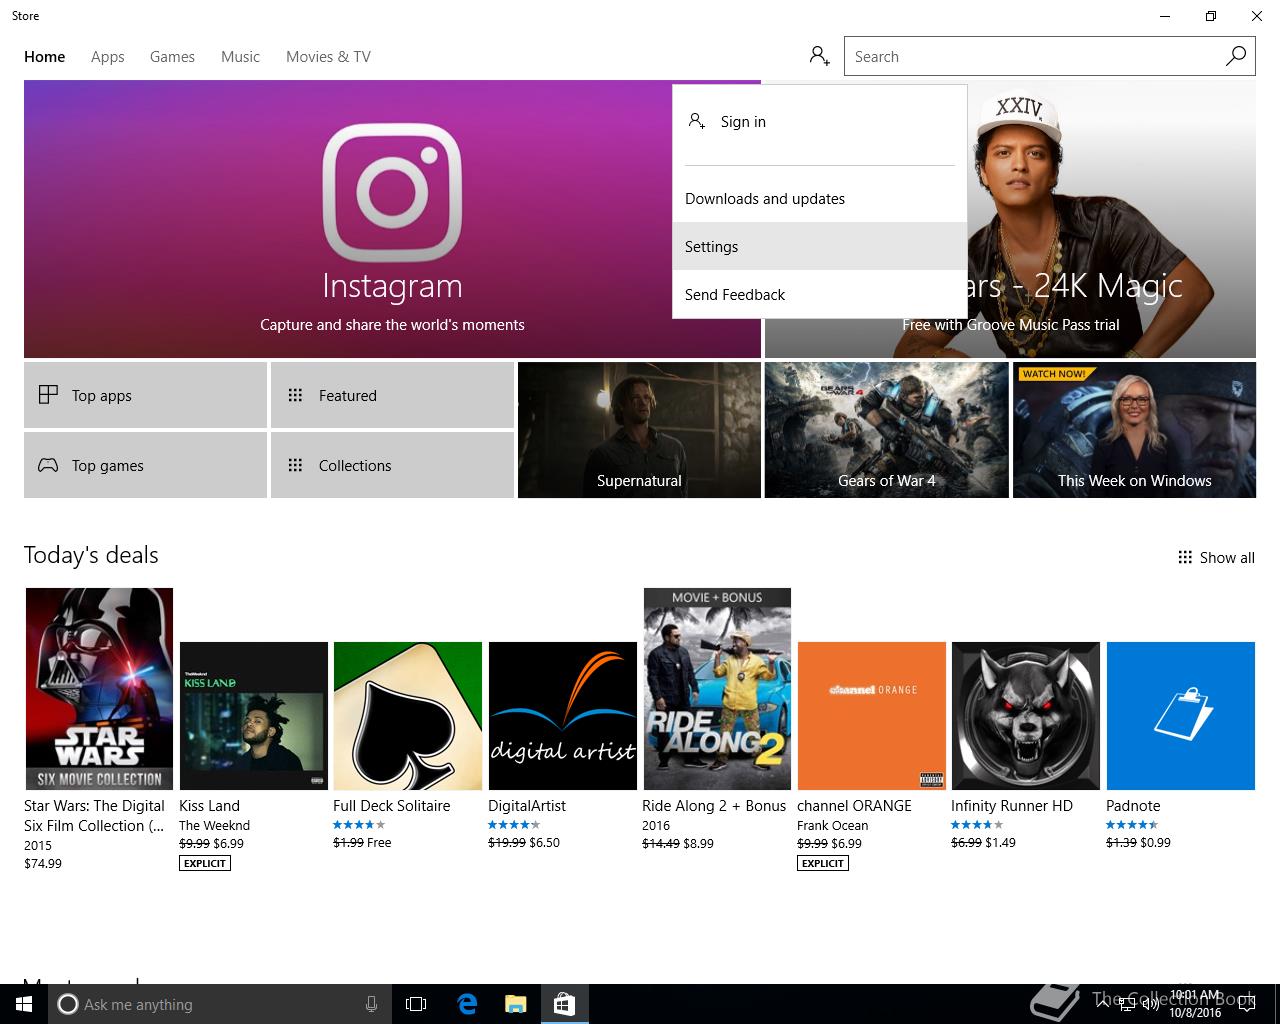Open the Kiss Land album cover

[x=254, y=716]
